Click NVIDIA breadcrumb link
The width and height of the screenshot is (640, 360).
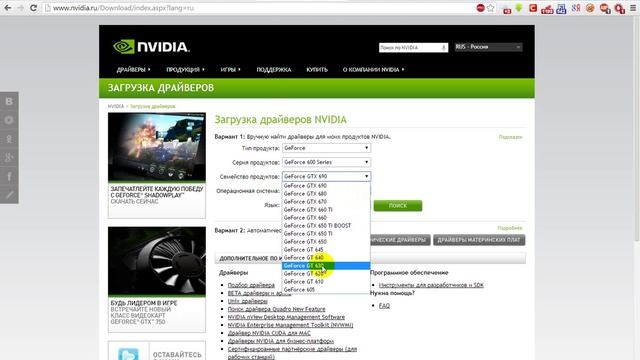[x=116, y=106]
